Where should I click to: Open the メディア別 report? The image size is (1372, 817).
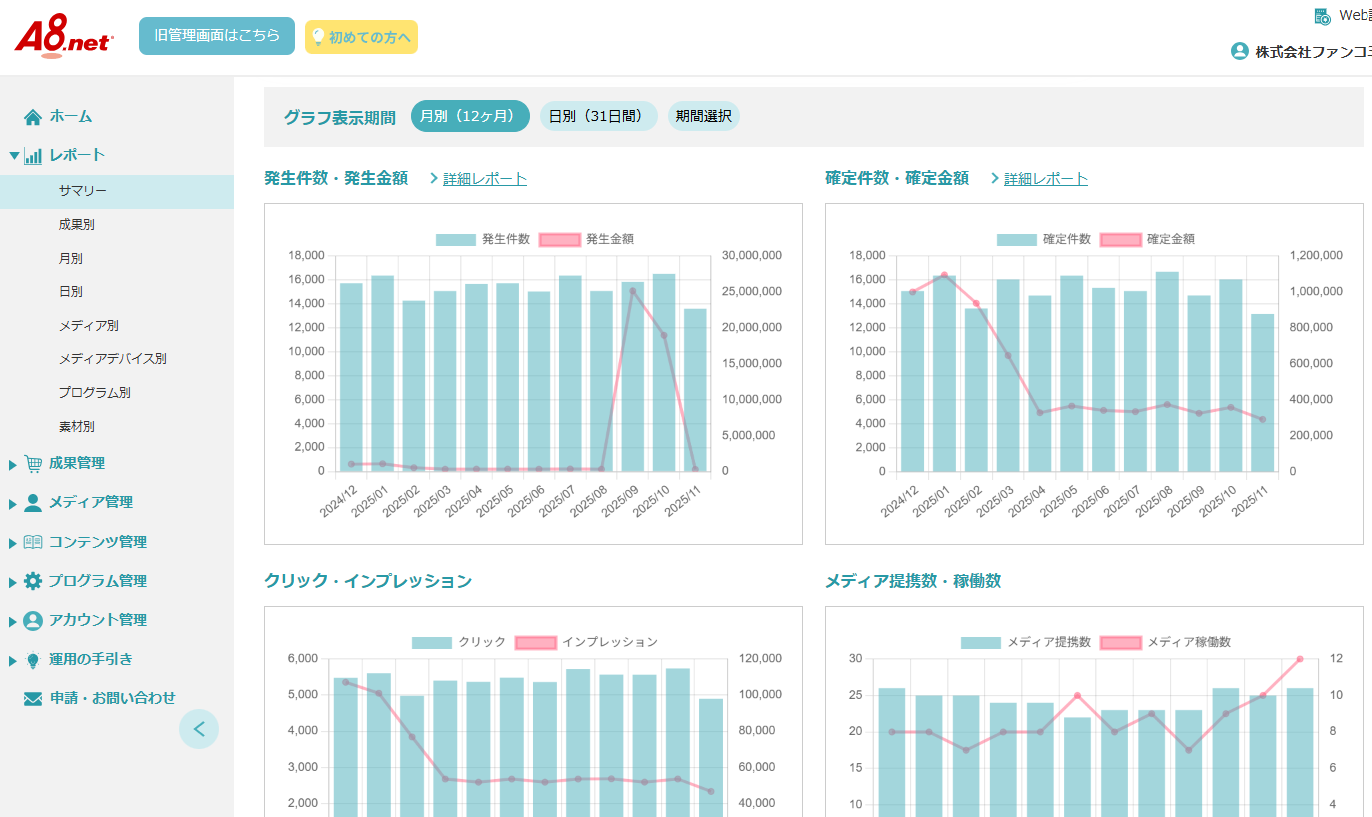tap(88, 326)
